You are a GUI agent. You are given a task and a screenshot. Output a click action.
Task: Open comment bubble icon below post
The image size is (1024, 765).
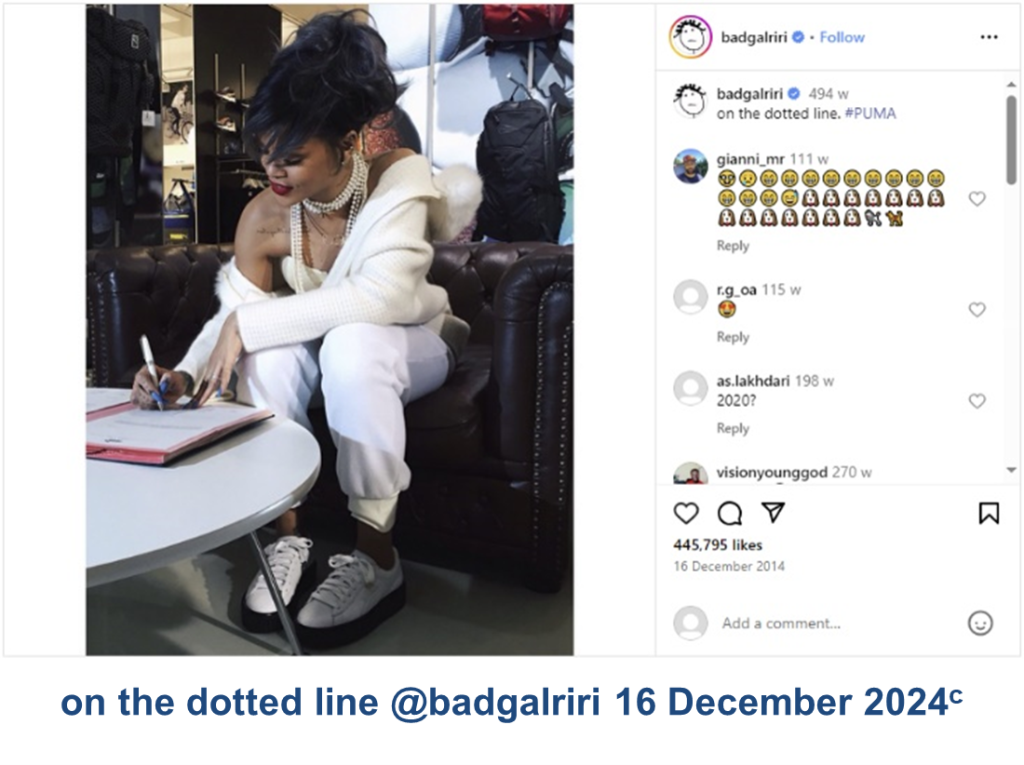click(x=729, y=513)
